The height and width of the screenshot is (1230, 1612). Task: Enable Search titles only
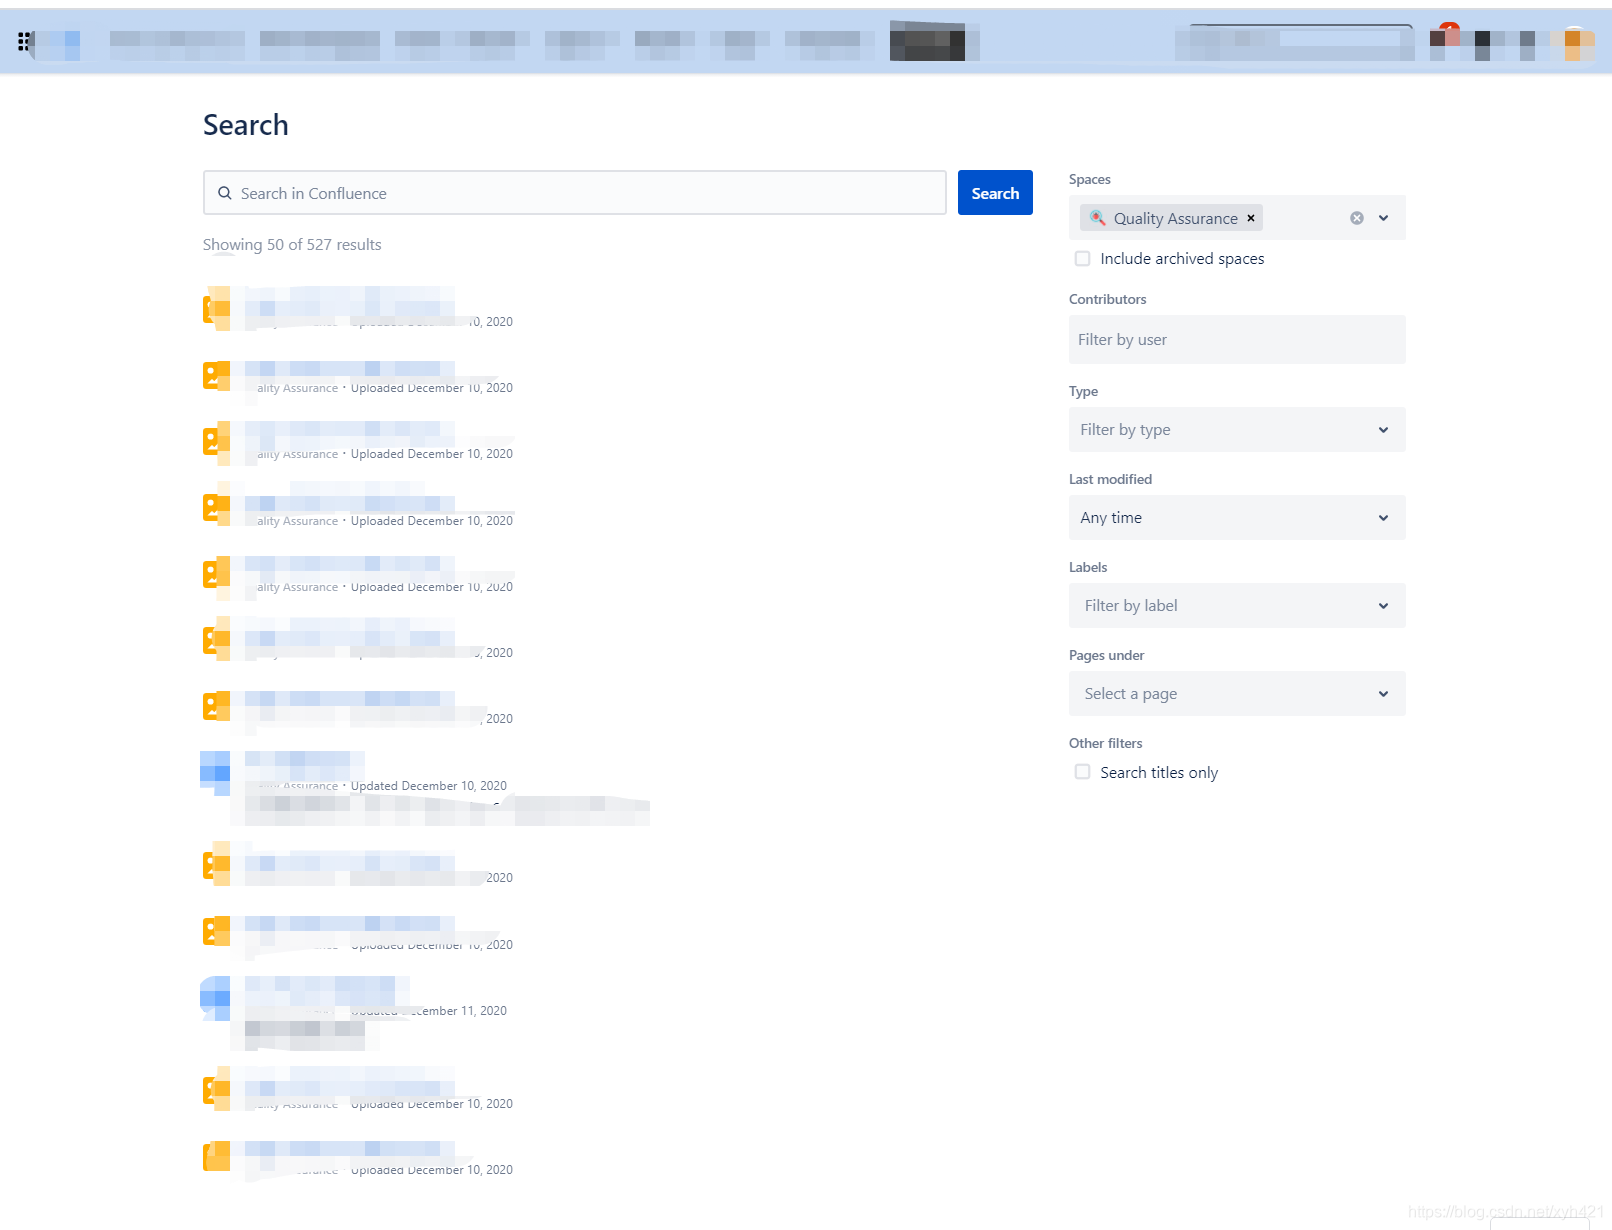(x=1083, y=771)
